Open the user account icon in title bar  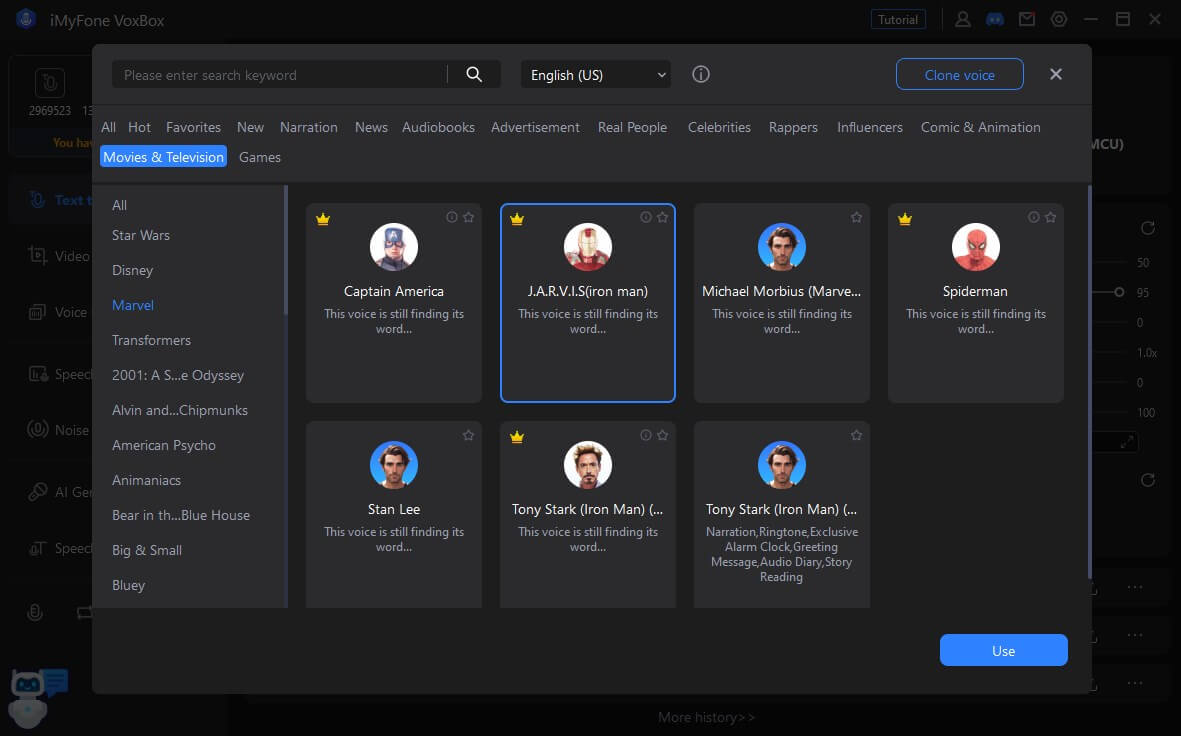(962, 20)
